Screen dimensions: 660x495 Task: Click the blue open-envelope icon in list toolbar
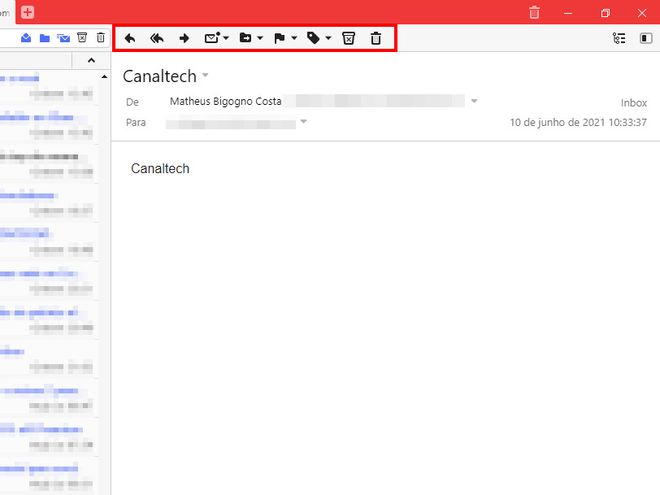26,38
